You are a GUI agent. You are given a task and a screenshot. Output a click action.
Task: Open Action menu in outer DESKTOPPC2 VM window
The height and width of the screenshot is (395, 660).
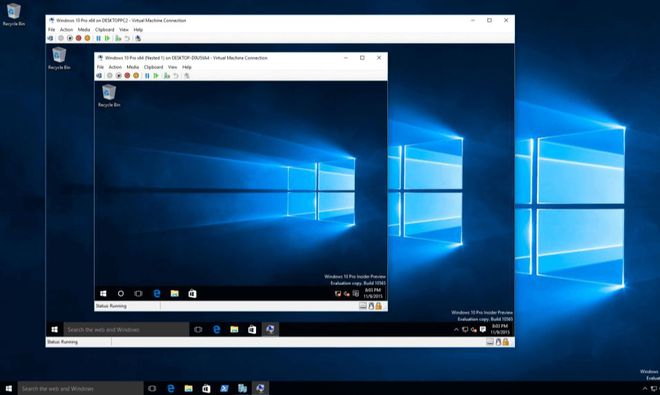(66, 29)
